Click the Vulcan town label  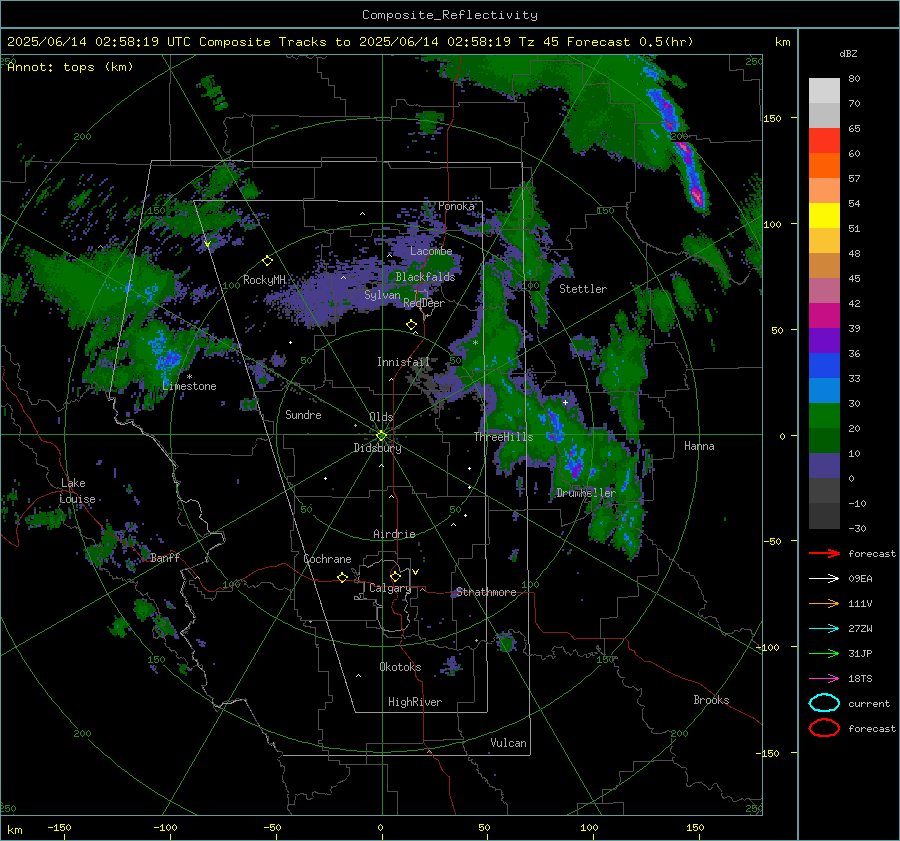(x=508, y=743)
